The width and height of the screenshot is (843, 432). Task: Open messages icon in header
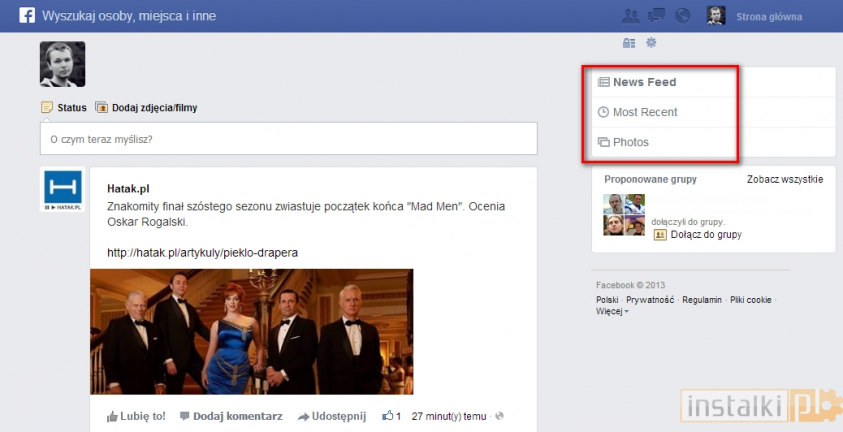[656, 16]
